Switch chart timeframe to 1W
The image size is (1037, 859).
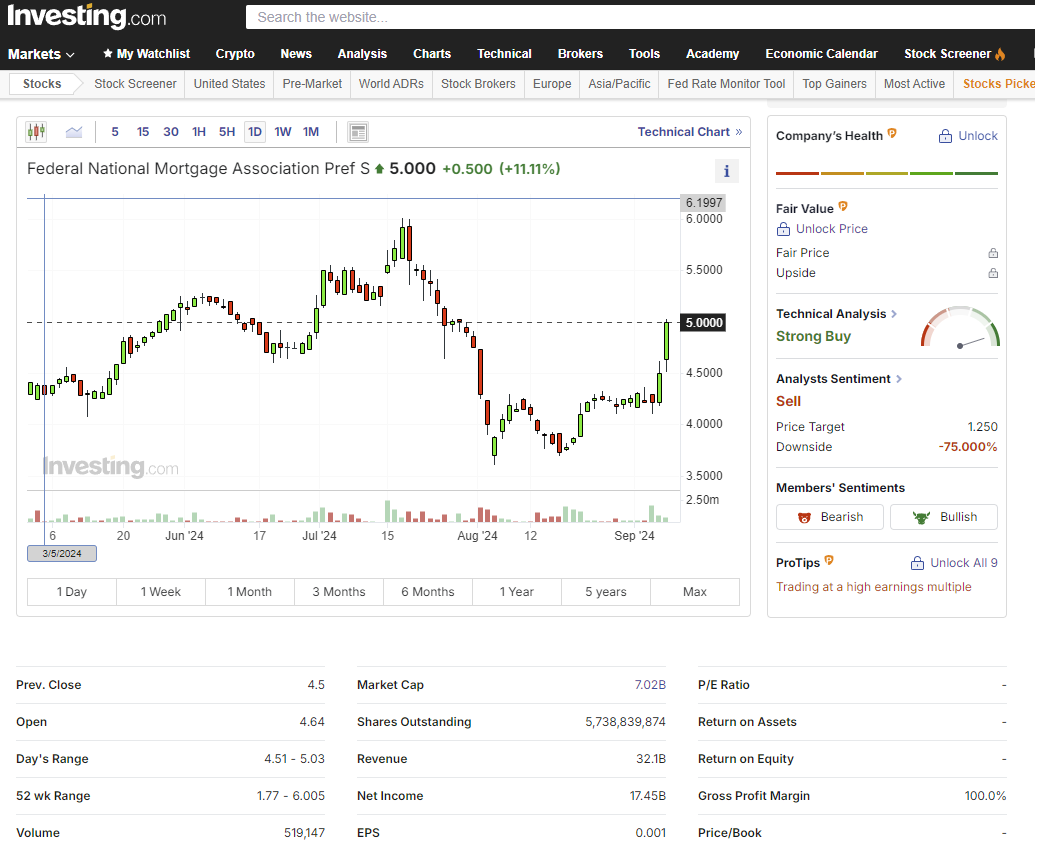(x=282, y=131)
